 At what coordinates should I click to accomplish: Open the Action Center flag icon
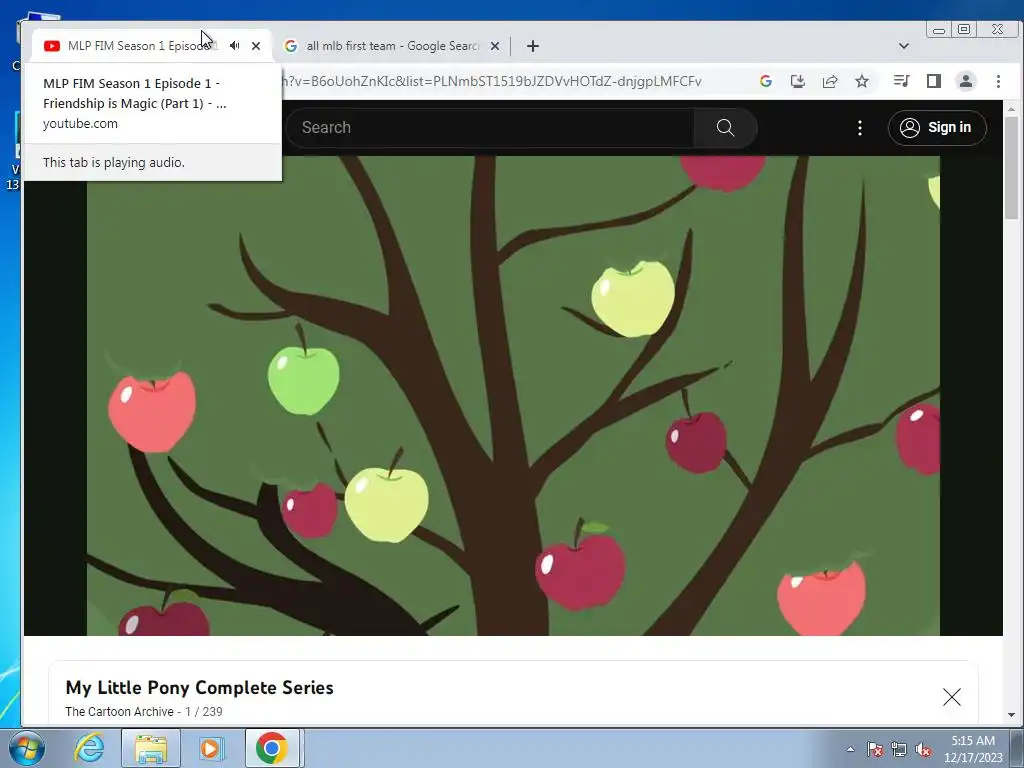pyautogui.click(x=874, y=749)
